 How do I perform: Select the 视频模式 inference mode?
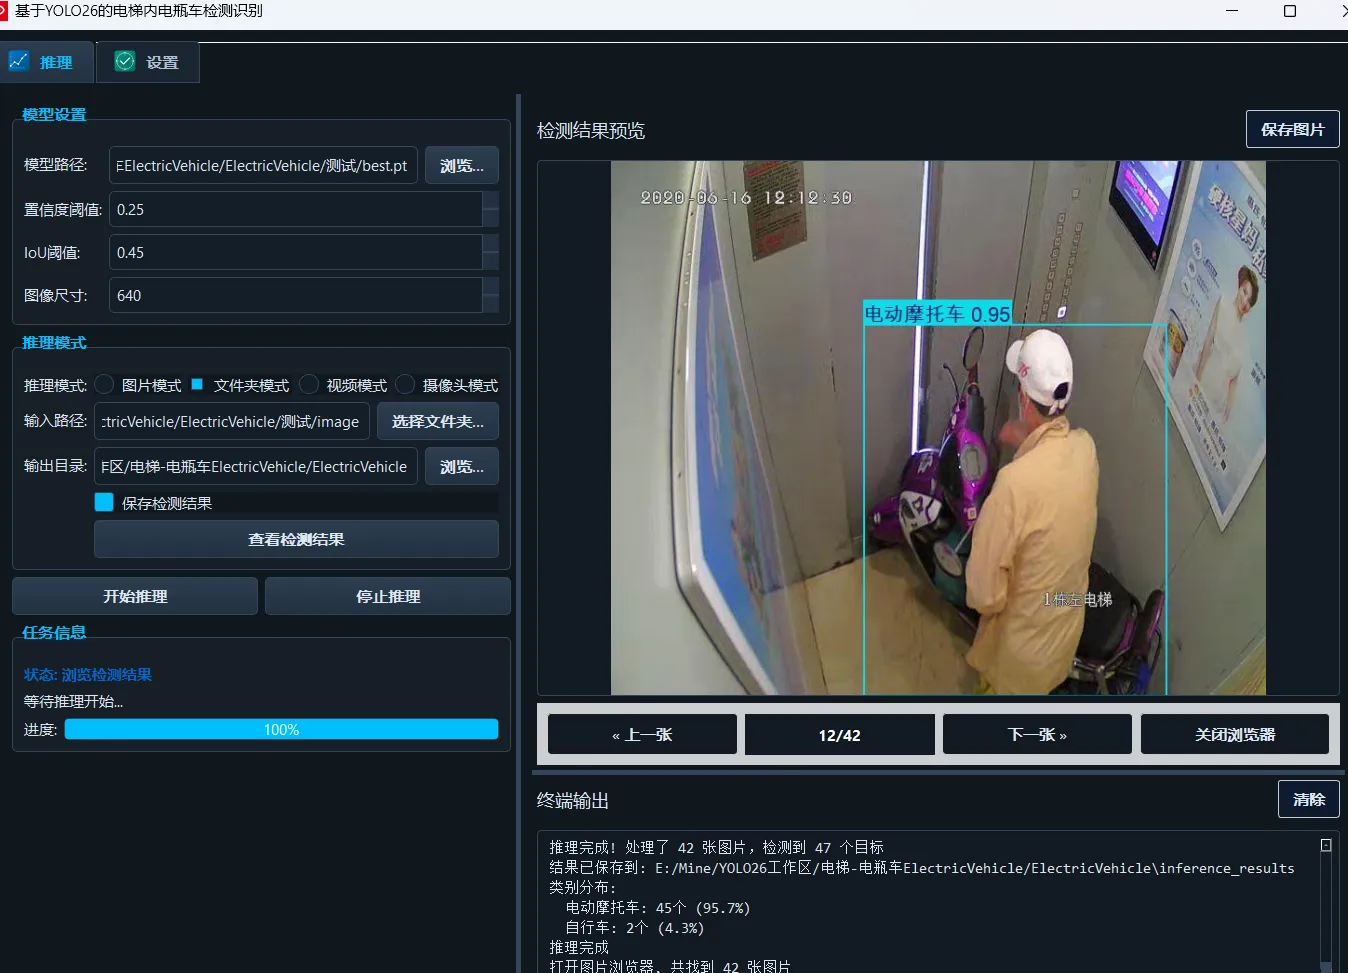click(308, 384)
